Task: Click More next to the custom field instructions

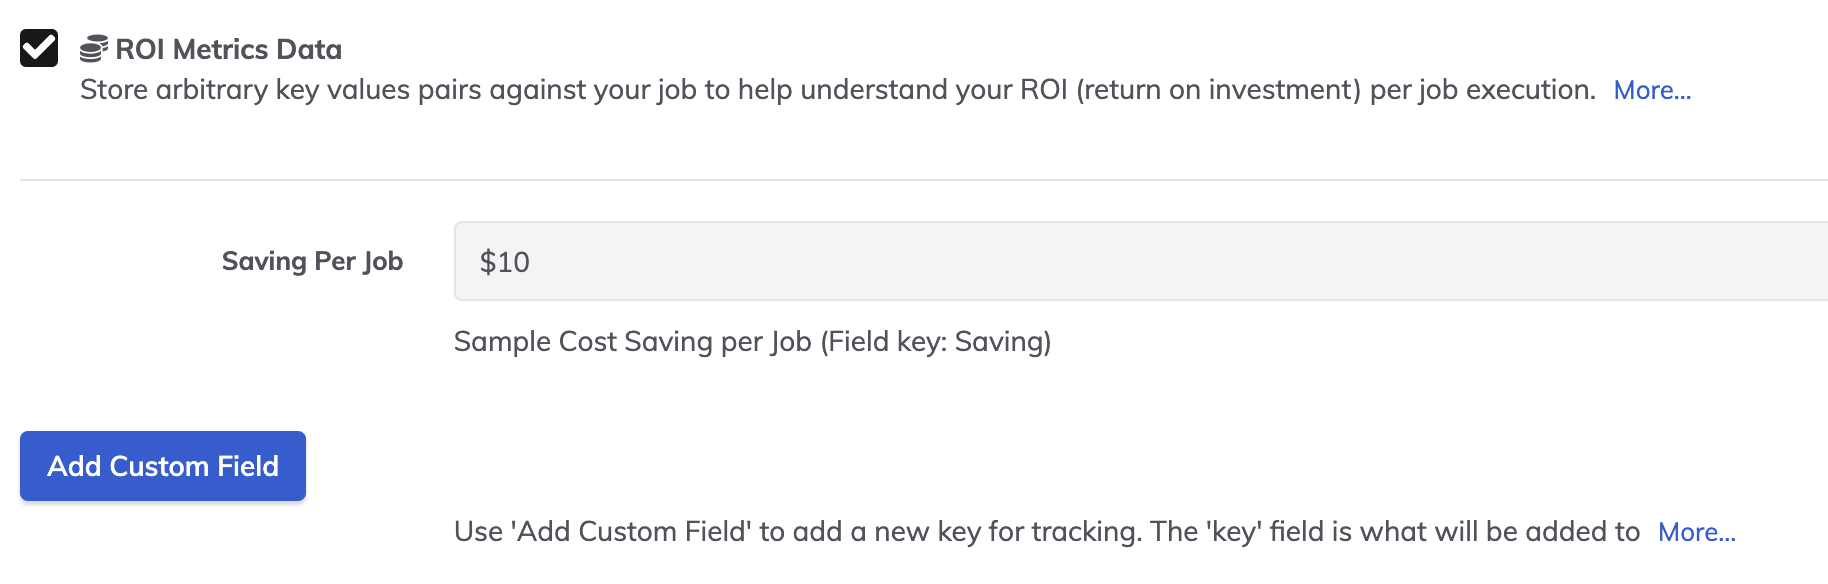Action: tap(1695, 532)
